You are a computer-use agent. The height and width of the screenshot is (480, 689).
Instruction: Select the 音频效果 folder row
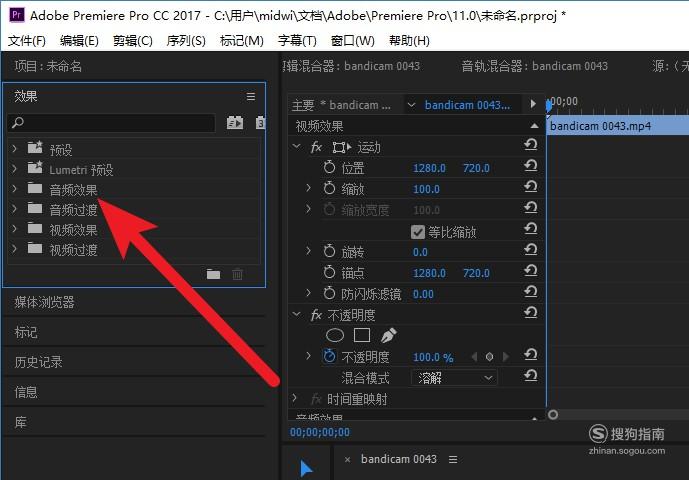click(134, 189)
